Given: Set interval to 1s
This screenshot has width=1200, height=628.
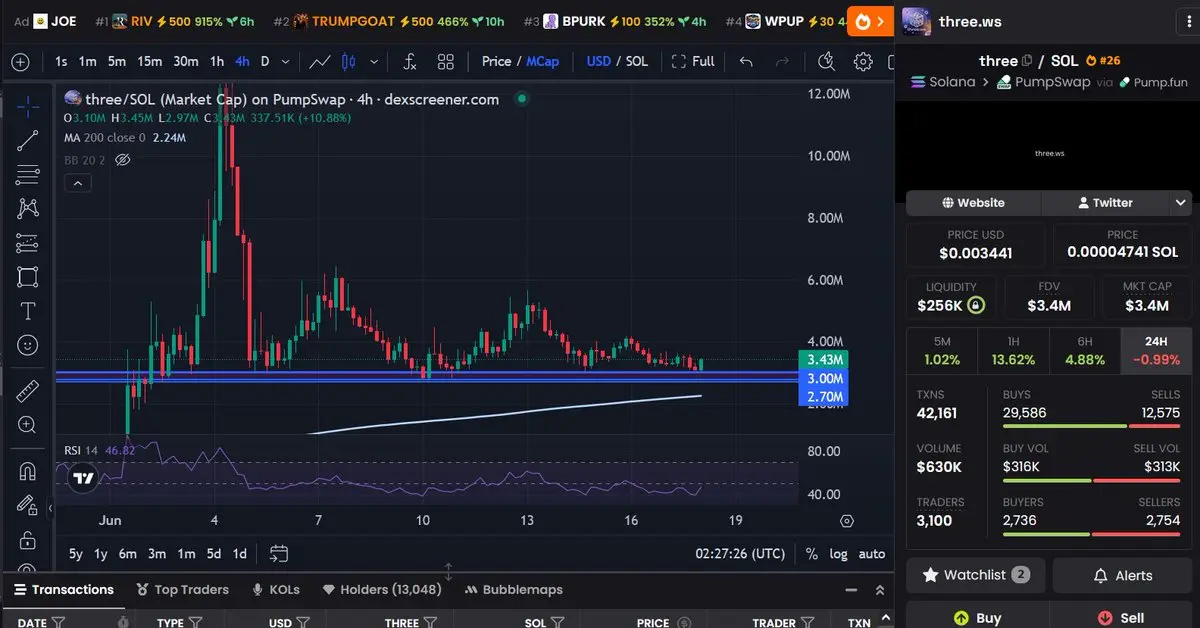Looking at the screenshot, I should click(x=61, y=62).
